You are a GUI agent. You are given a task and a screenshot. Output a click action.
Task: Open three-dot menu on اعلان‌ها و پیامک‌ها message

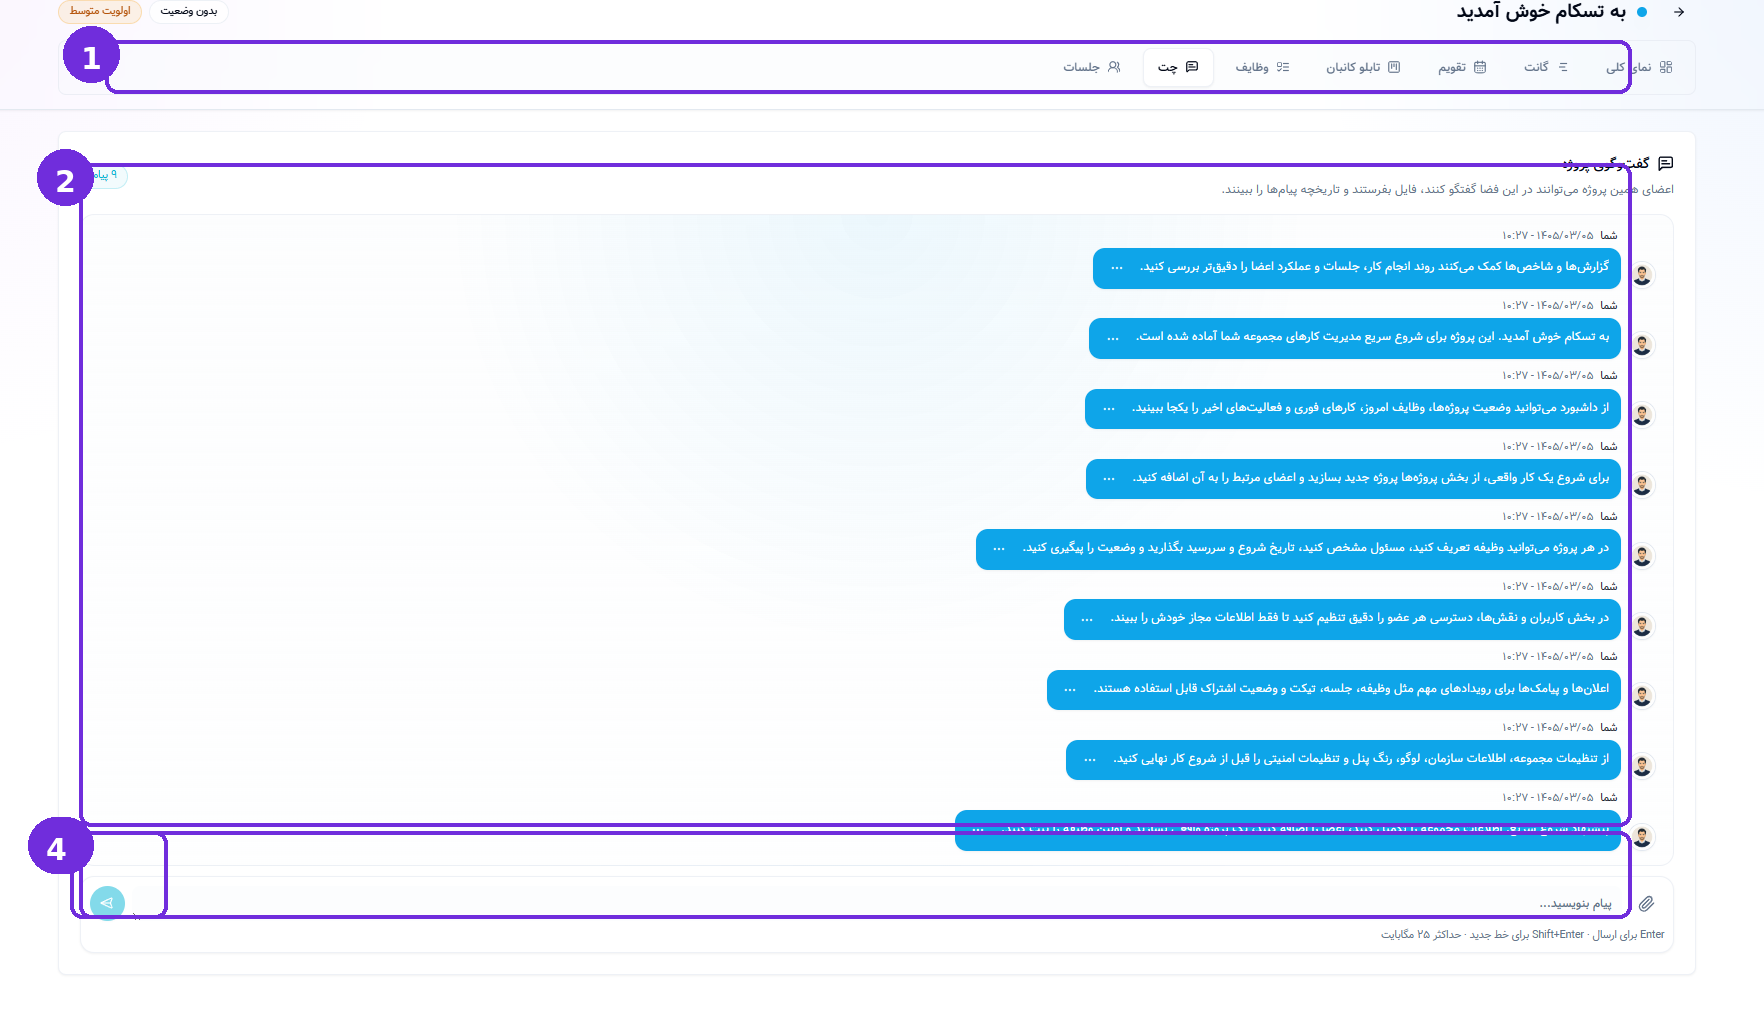[1070, 689]
